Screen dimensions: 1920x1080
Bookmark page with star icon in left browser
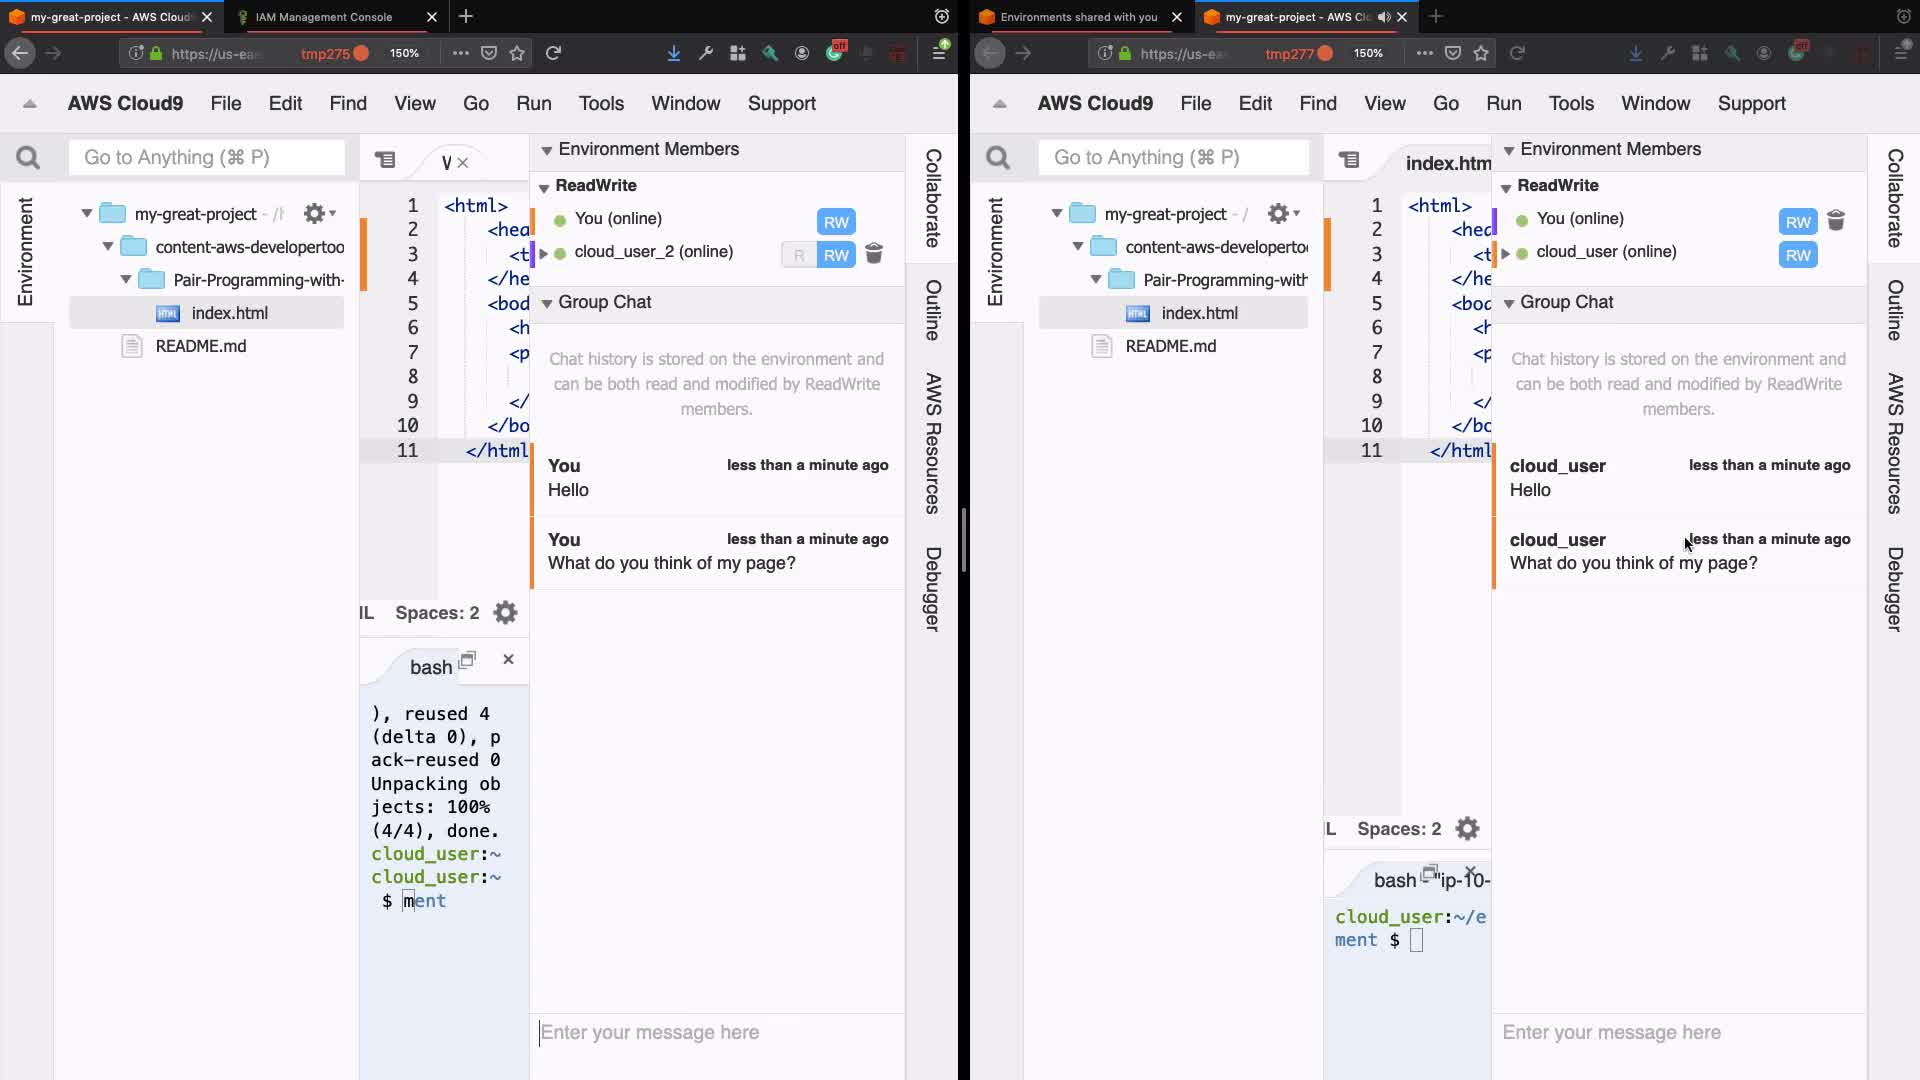[x=517, y=53]
